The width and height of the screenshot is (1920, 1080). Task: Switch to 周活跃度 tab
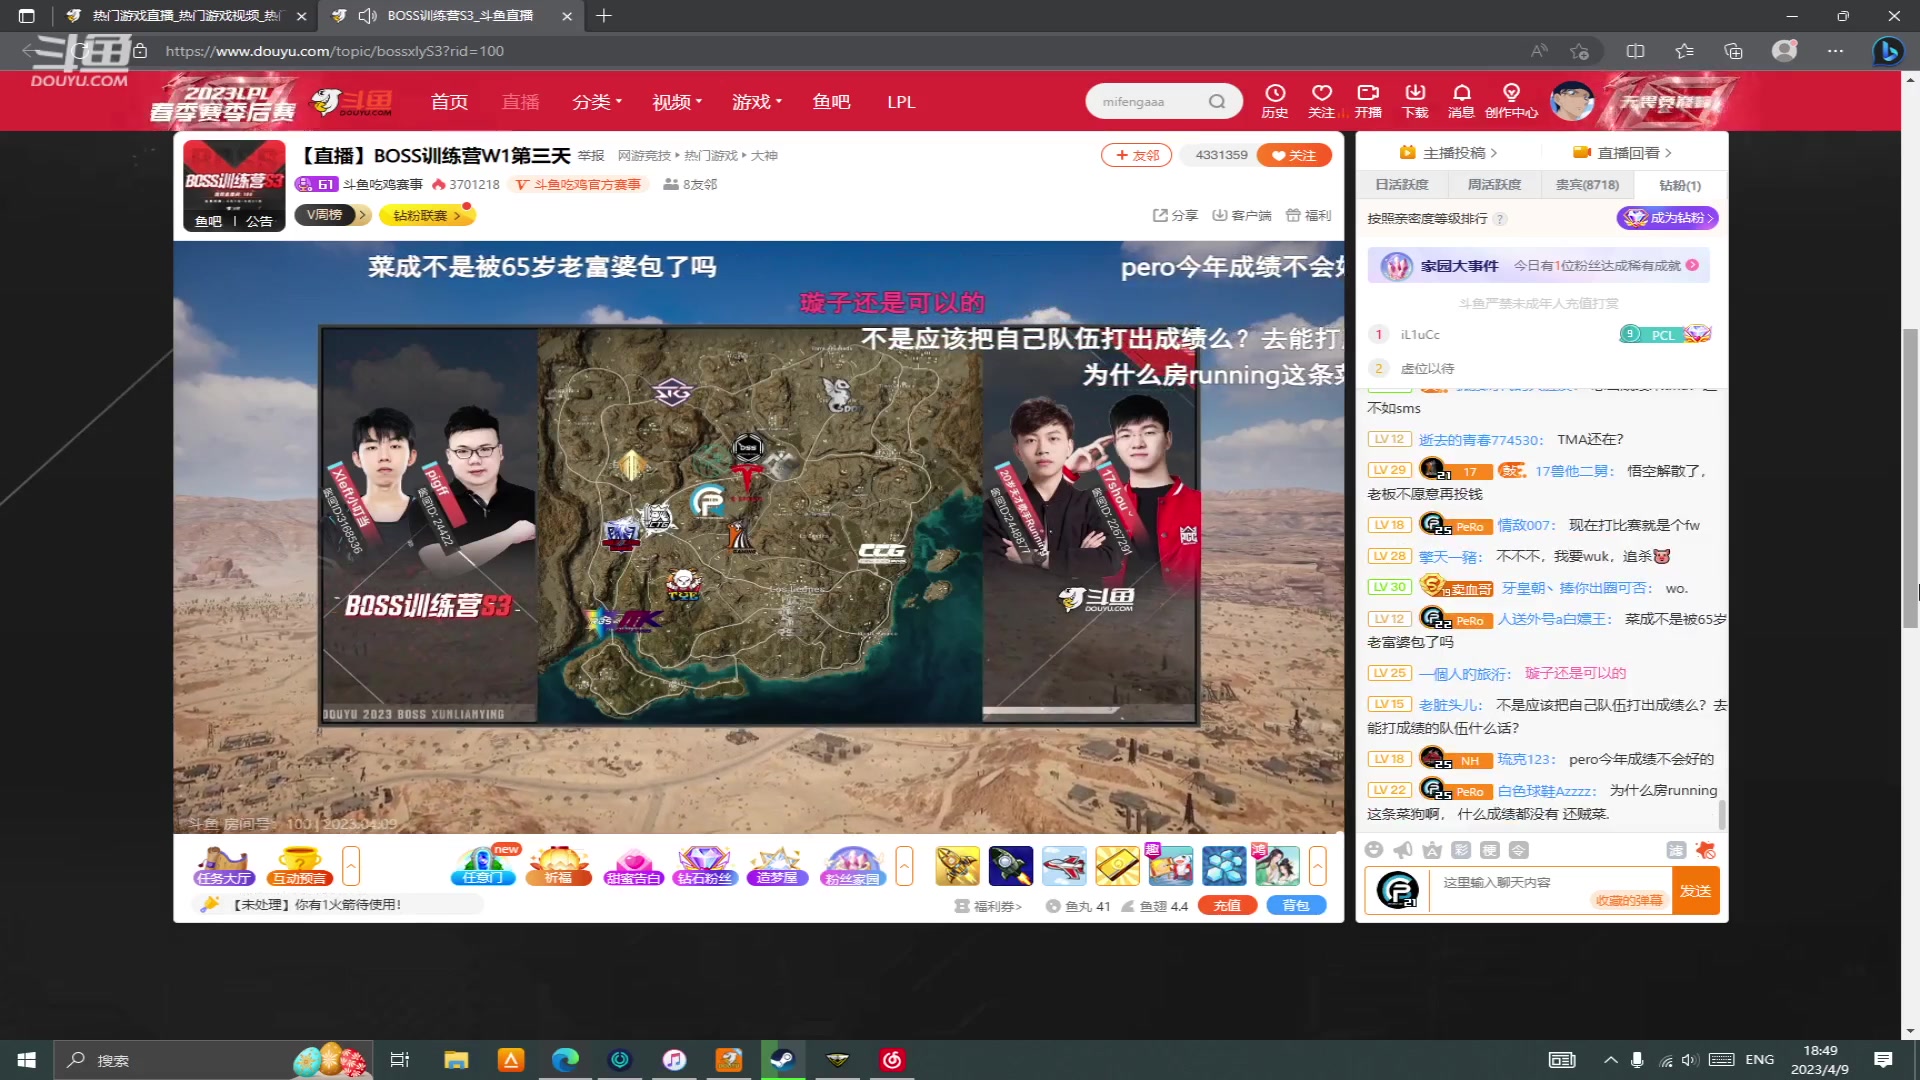click(1494, 185)
